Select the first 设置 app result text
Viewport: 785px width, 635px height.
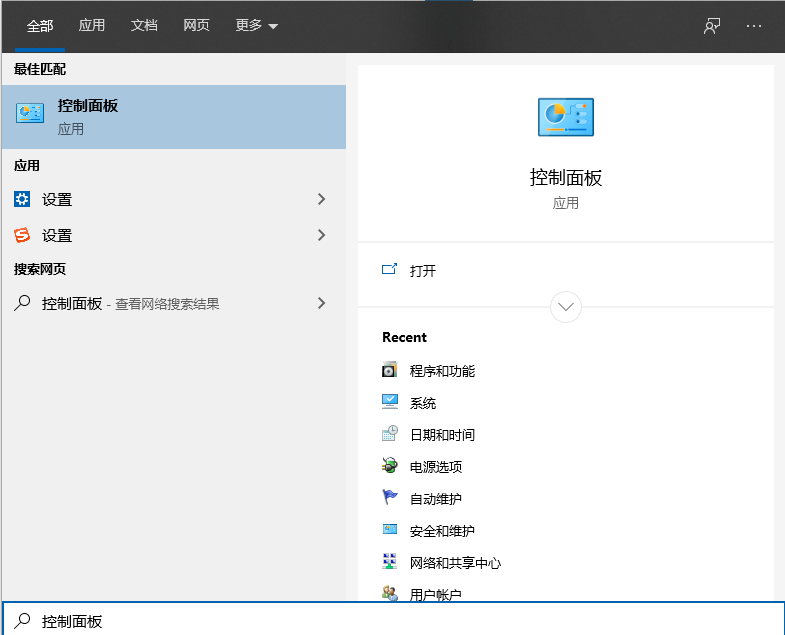[x=57, y=200]
